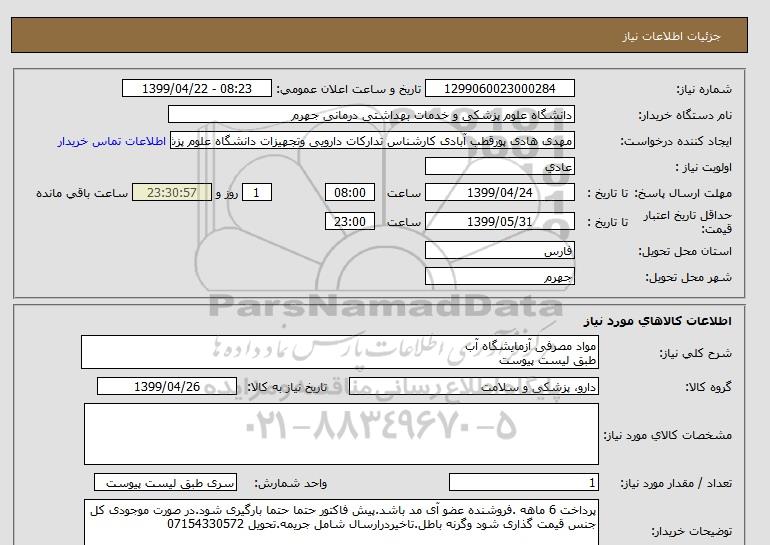The image size is (770, 545).
Task: Click the label شهر محل تحویل
Action: (688, 277)
